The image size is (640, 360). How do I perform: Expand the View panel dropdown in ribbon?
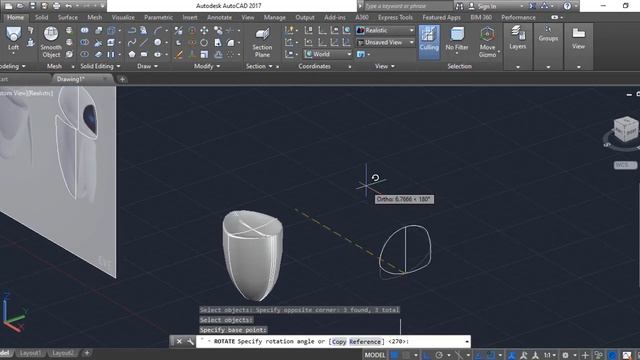[384, 66]
